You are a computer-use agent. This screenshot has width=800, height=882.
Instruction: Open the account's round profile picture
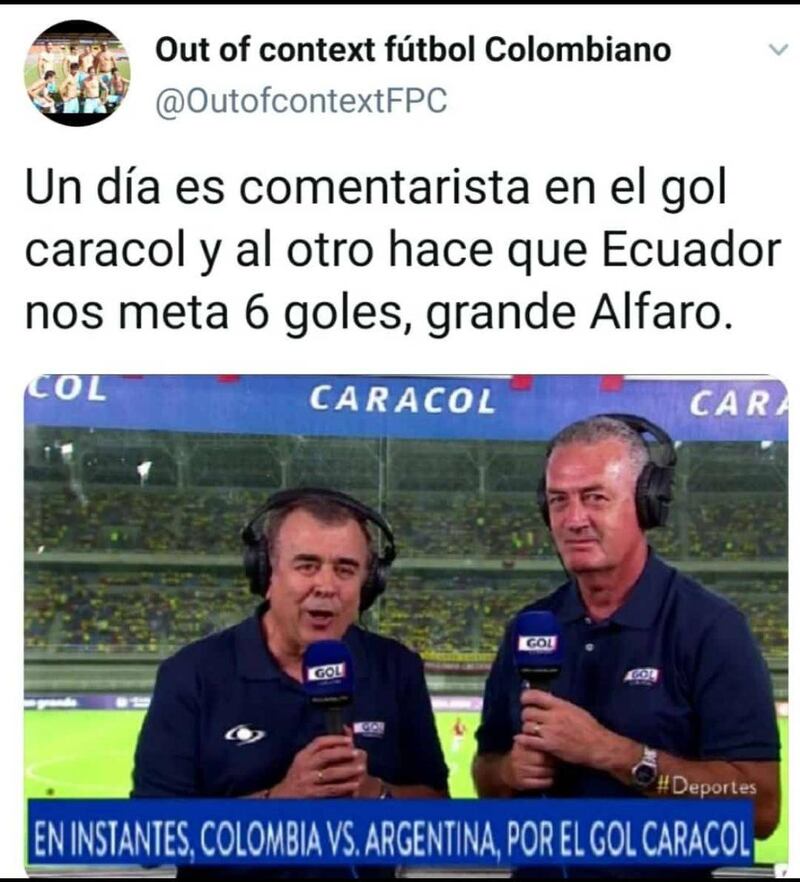[x=77, y=73]
